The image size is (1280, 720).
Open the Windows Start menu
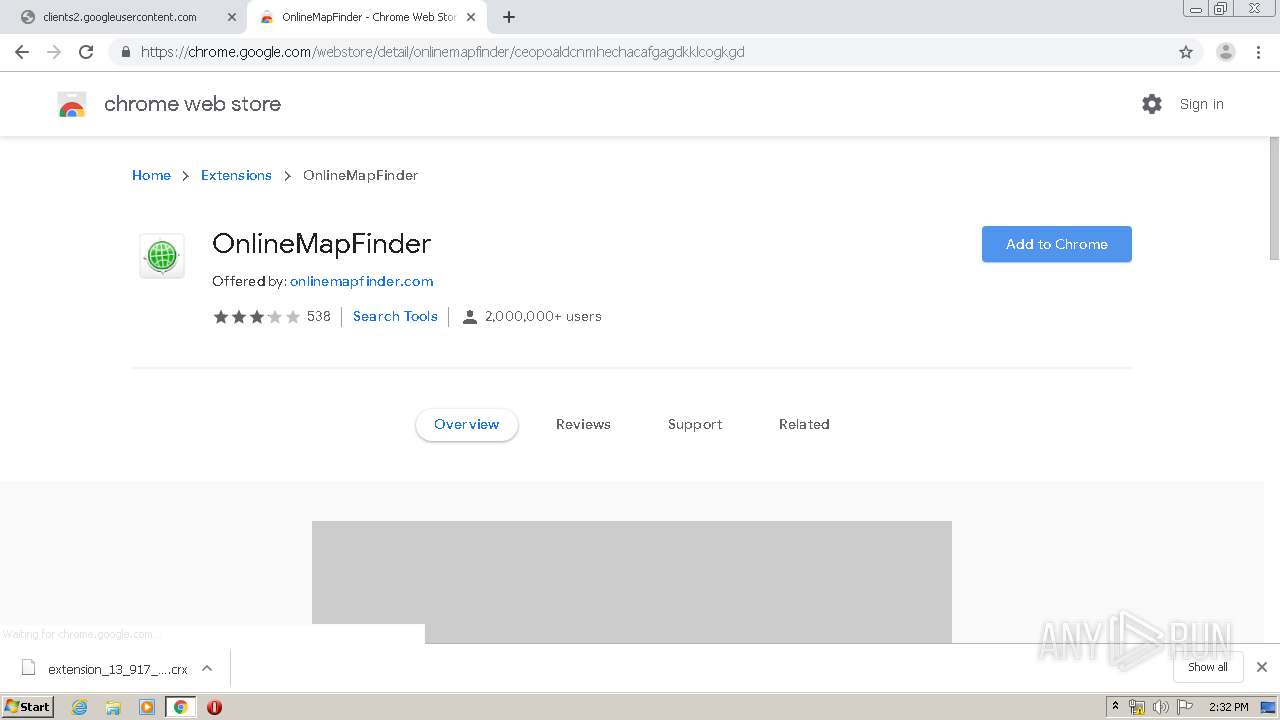click(28, 706)
